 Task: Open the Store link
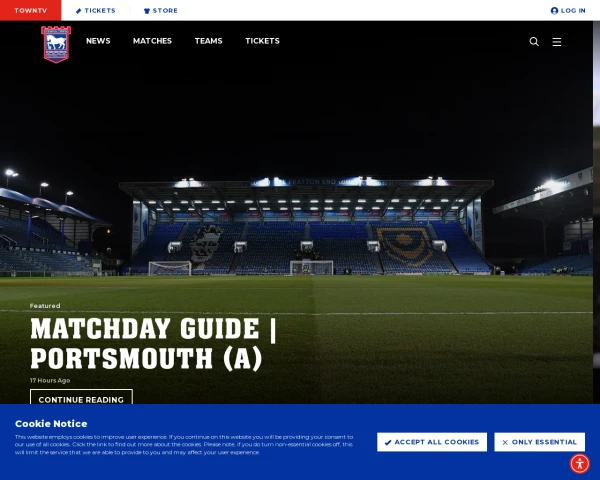coord(161,10)
